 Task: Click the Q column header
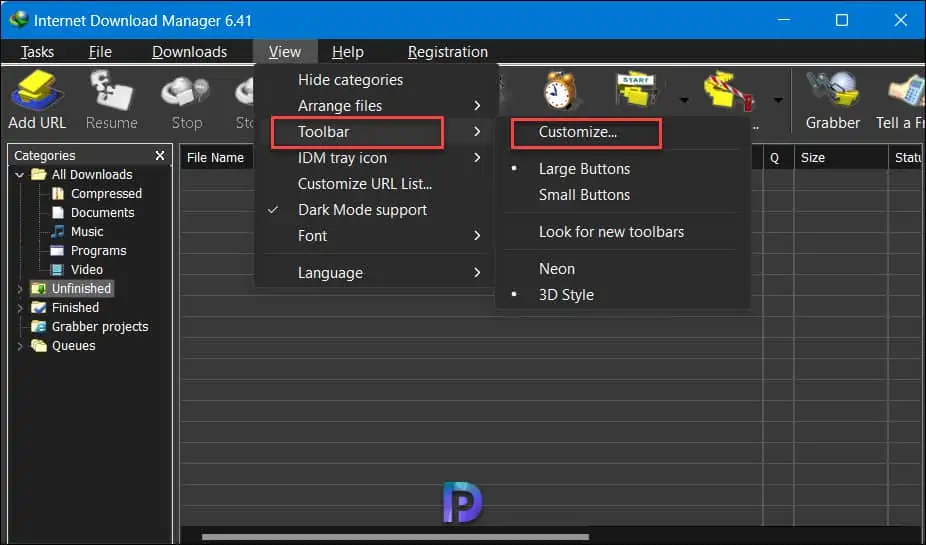(777, 158)
